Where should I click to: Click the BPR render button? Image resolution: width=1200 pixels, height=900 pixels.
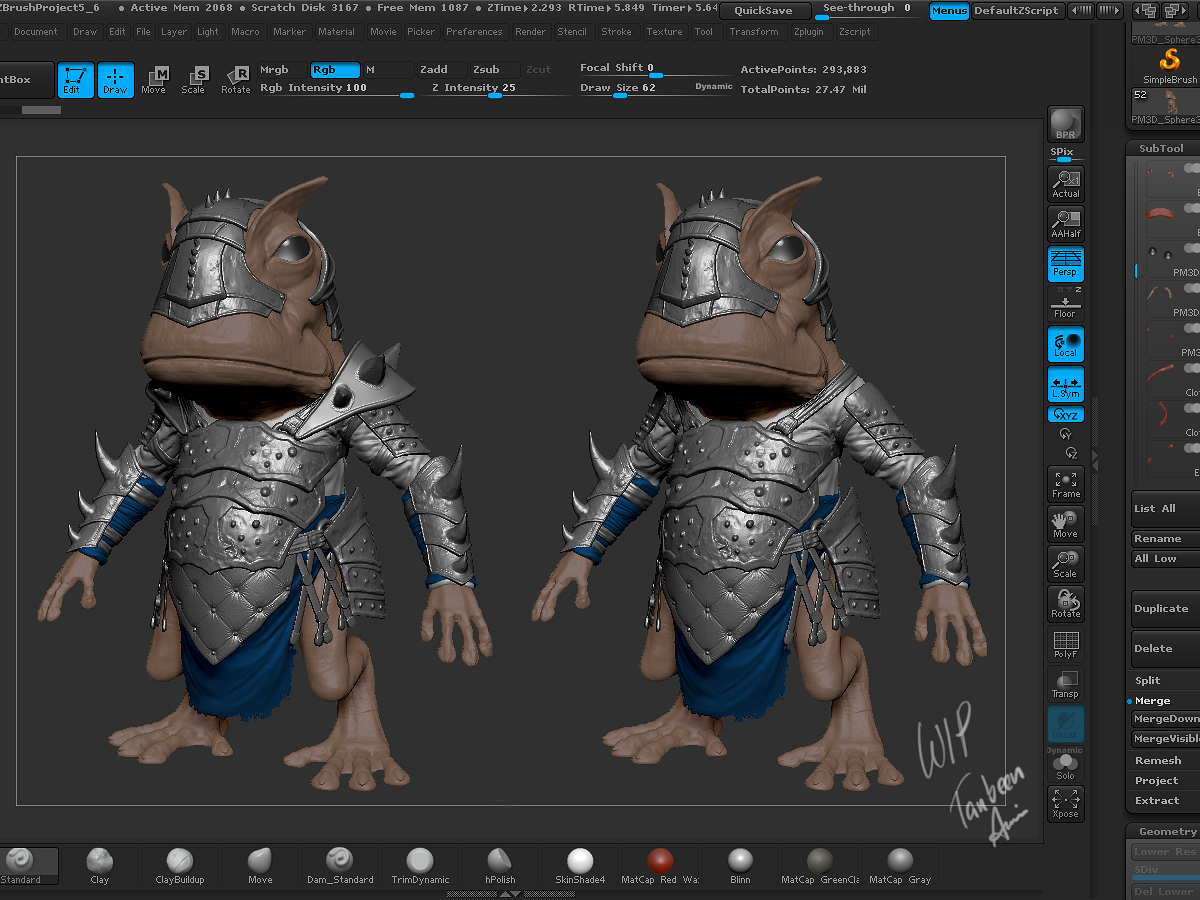1065,123
